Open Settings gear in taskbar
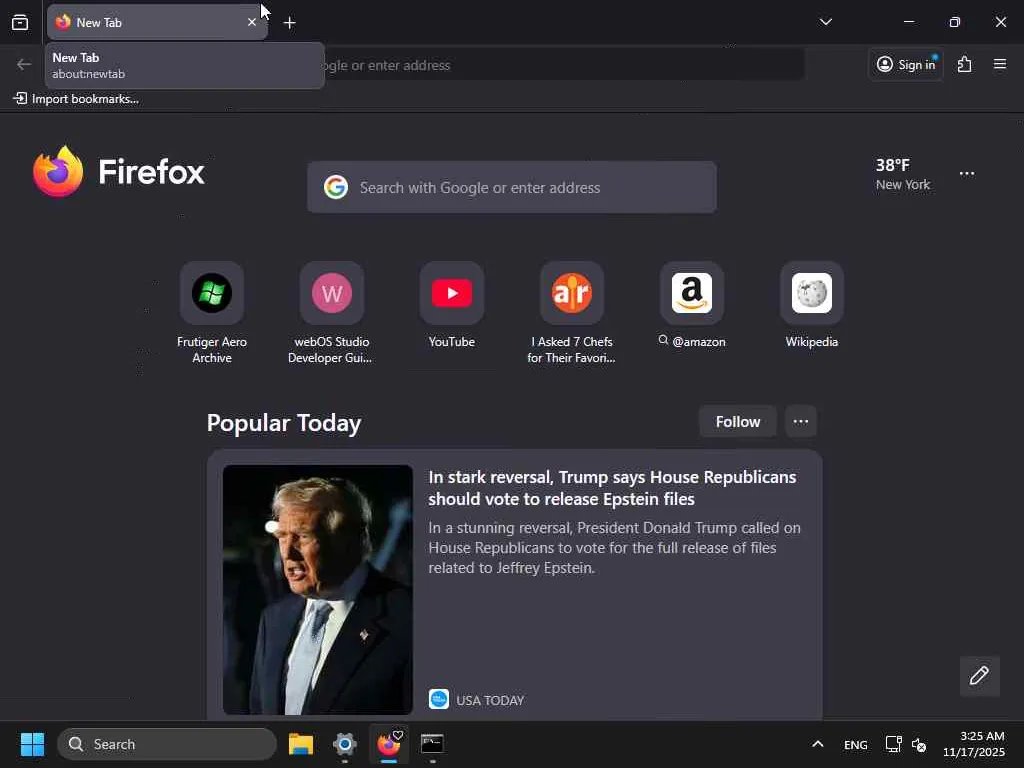Image resolution: width=1024 pixels, height=768 pixels. tap(345, 744)
